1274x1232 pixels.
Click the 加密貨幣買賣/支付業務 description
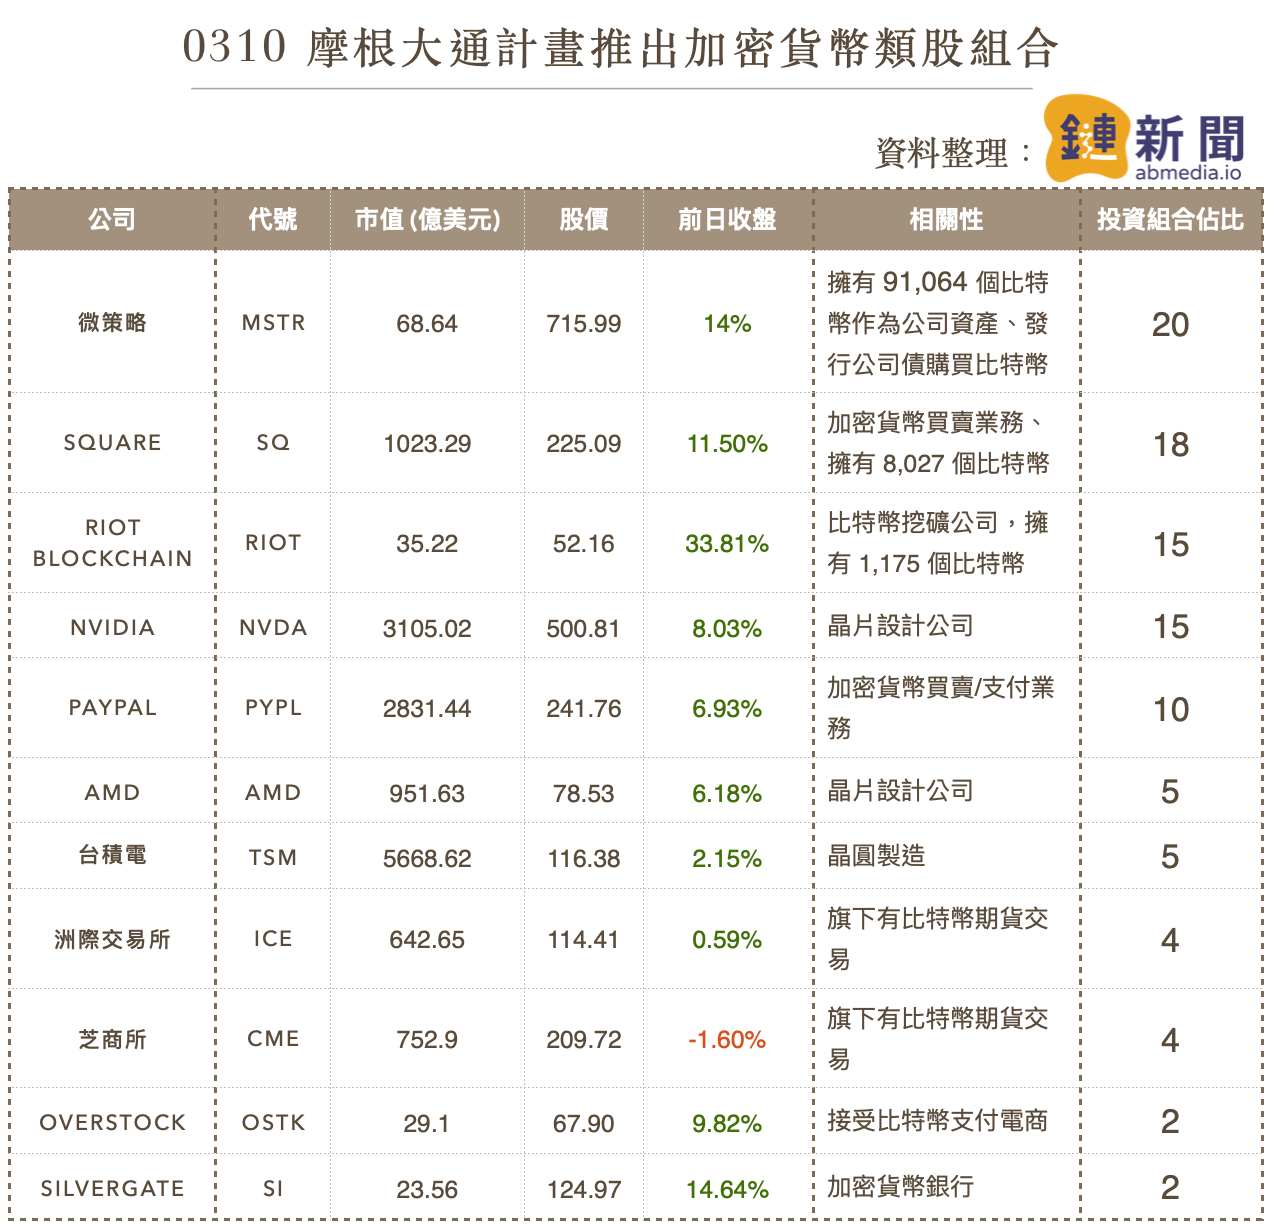click(x=940, y=707)
